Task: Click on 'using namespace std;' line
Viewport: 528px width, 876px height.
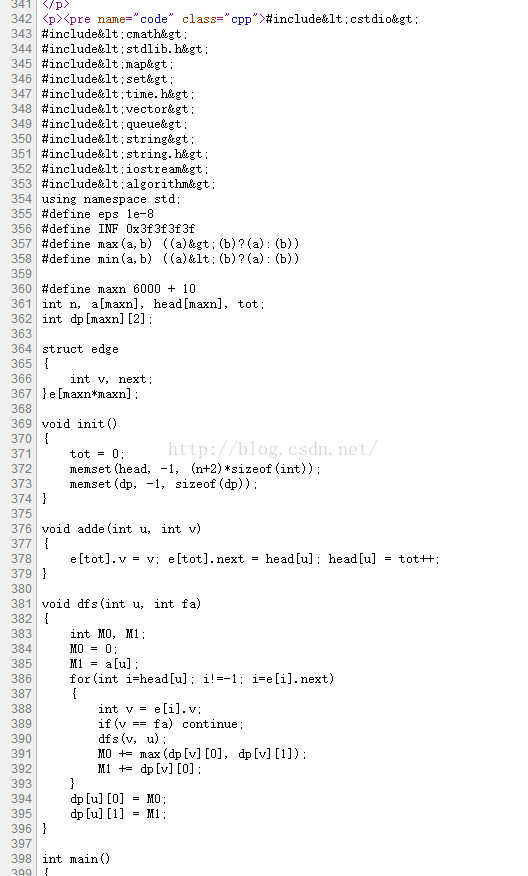Action: pos(111,199)
